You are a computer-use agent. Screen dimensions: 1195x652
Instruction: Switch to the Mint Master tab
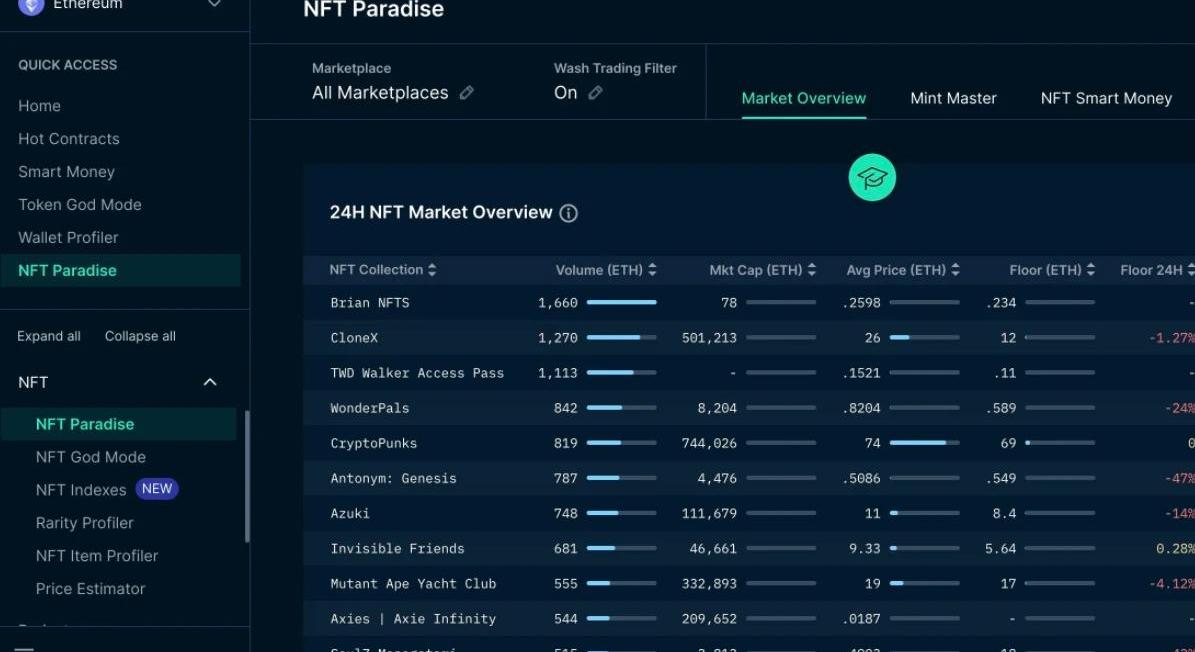pos(953,98)
